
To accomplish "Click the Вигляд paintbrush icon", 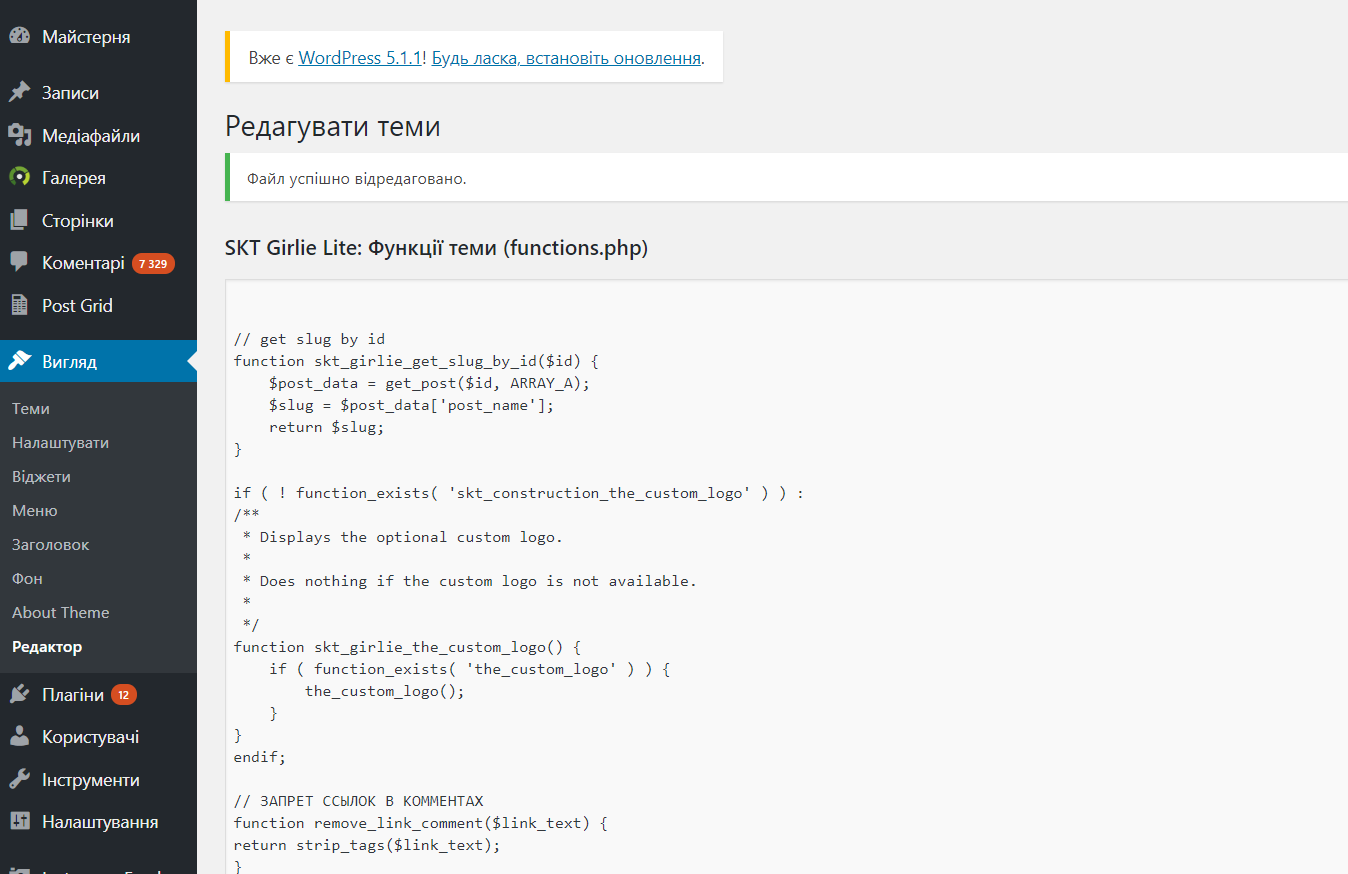I will pos(20,362).
